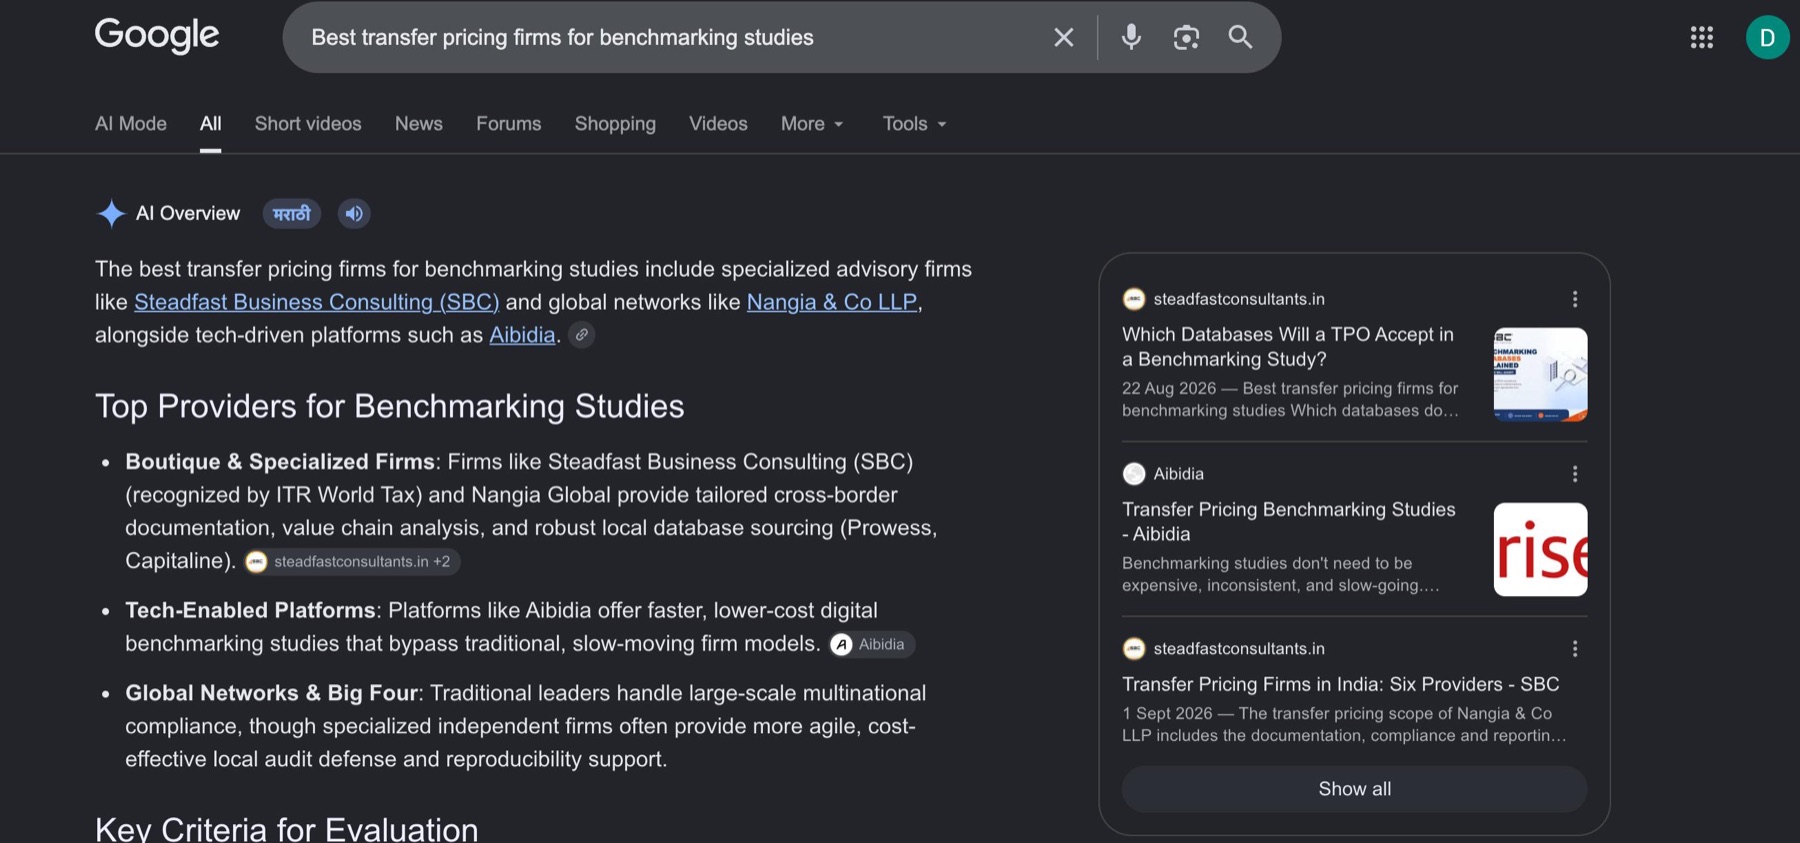Click the Aibidia favicon in source card
Screen dimensions: 1800x843
[1134, 474]
